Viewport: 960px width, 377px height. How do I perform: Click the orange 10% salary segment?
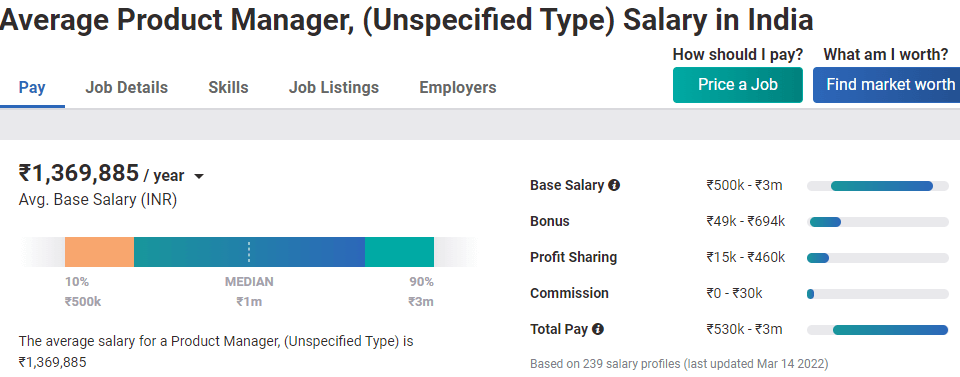[x=99, y=252]
